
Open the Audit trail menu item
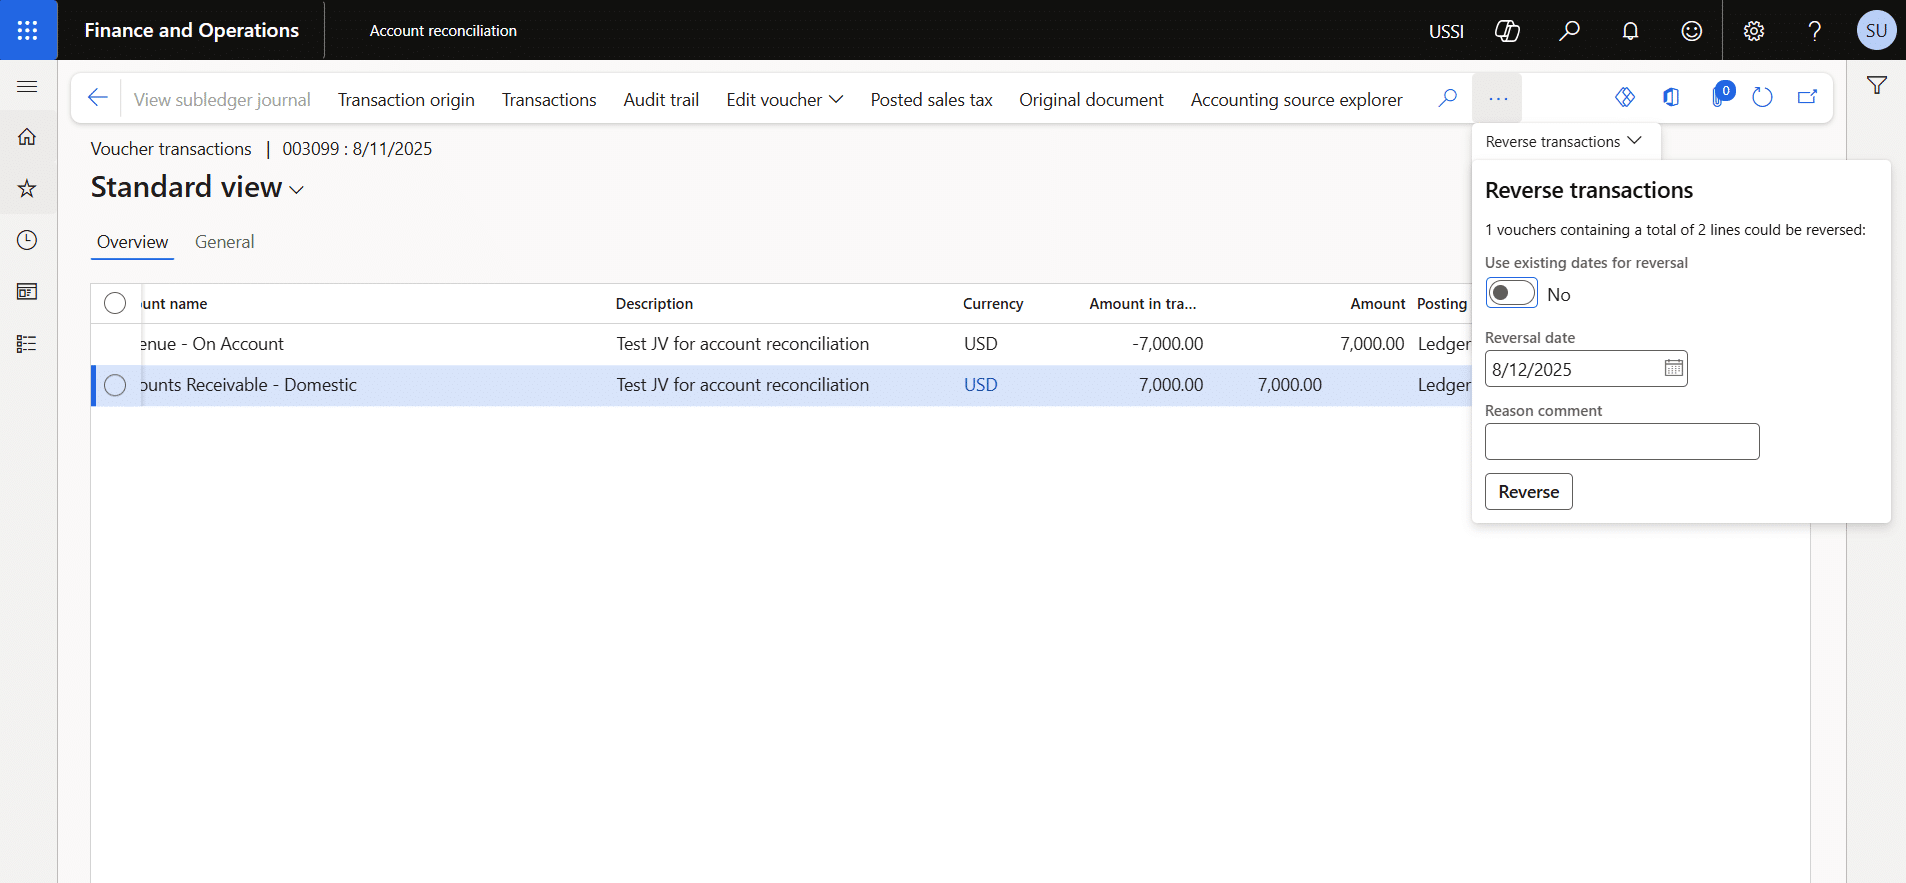660,100
